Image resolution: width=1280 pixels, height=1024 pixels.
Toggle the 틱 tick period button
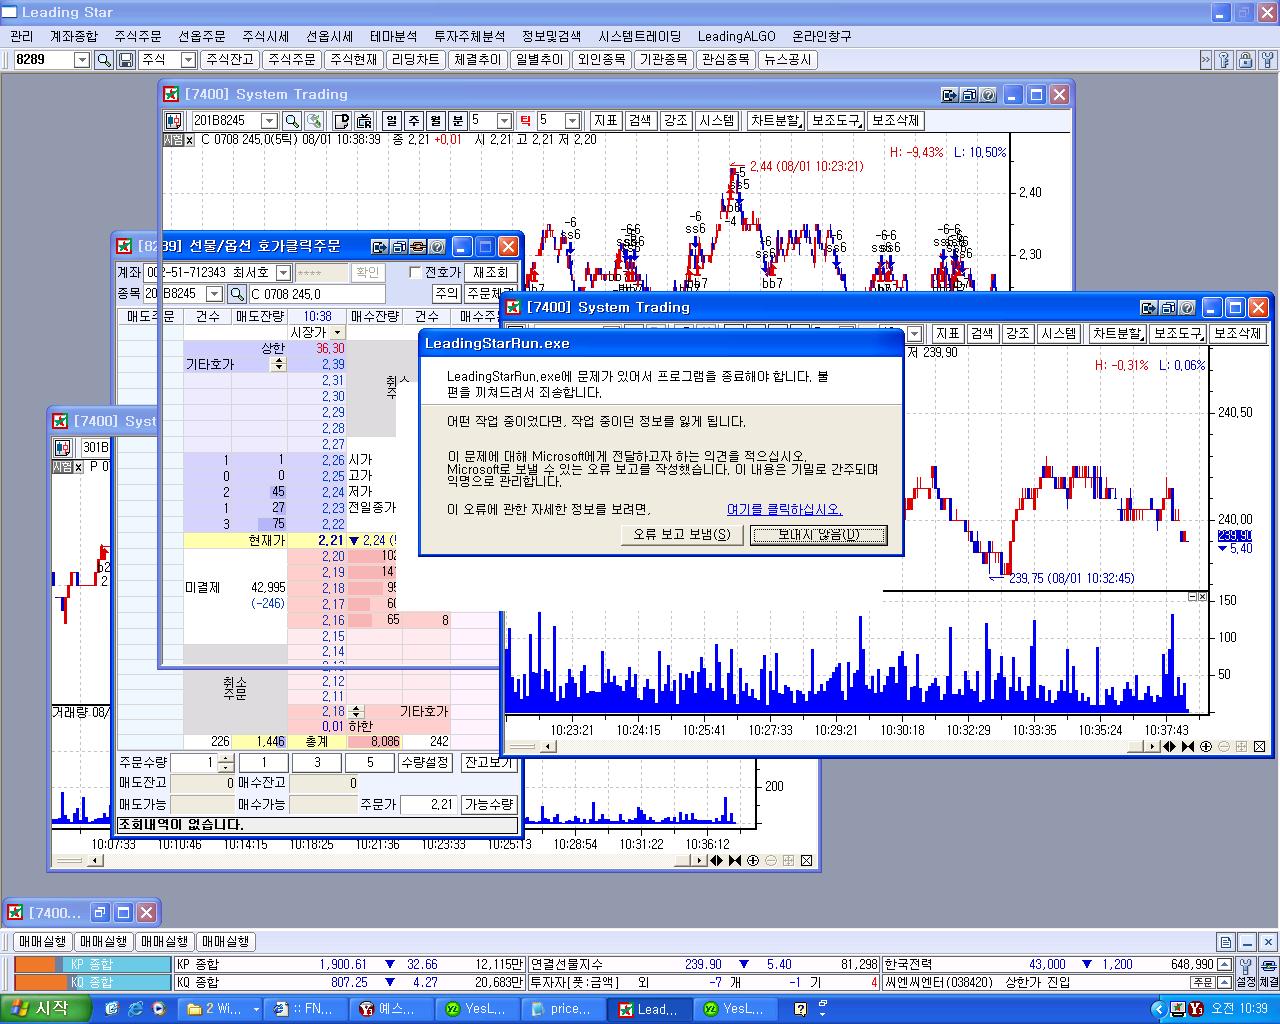[525, 121]
